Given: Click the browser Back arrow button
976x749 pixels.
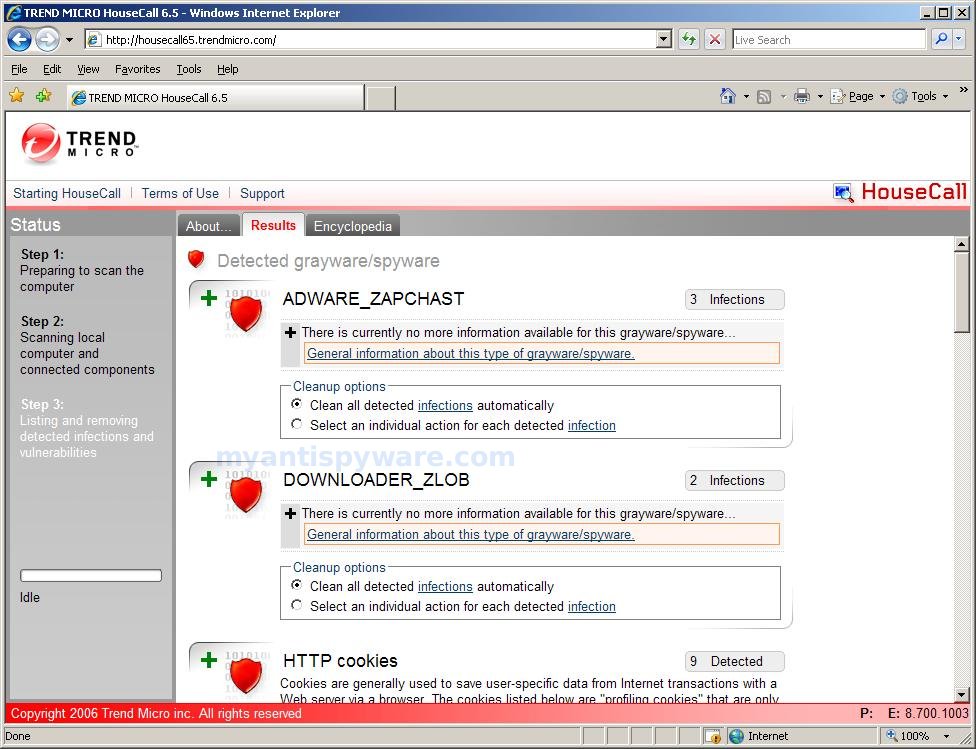Looking at the screenshot, I should (20, 40).
